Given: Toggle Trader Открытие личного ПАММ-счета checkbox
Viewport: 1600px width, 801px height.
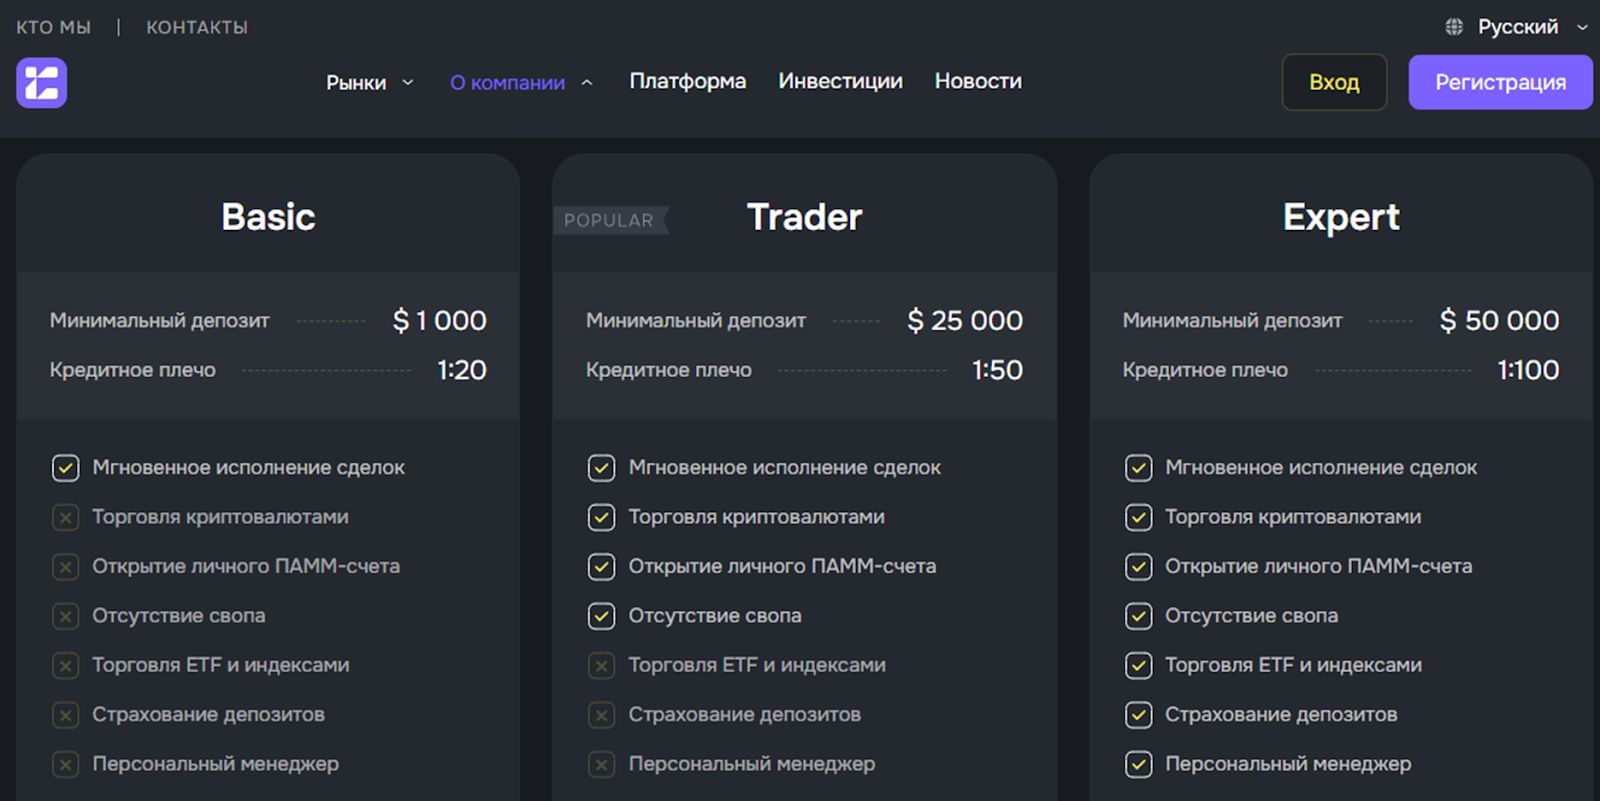Looking at the screenshot, I should click(x=601, y=567).
